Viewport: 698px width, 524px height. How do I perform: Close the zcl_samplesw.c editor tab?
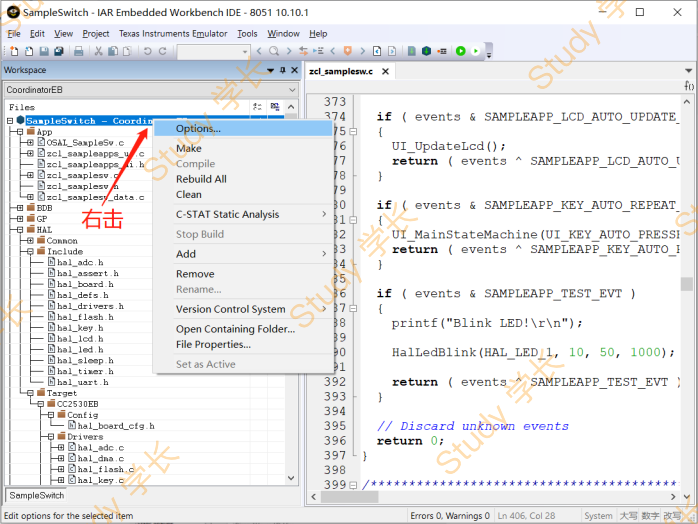pyautogui.click(x=386, y=71)
